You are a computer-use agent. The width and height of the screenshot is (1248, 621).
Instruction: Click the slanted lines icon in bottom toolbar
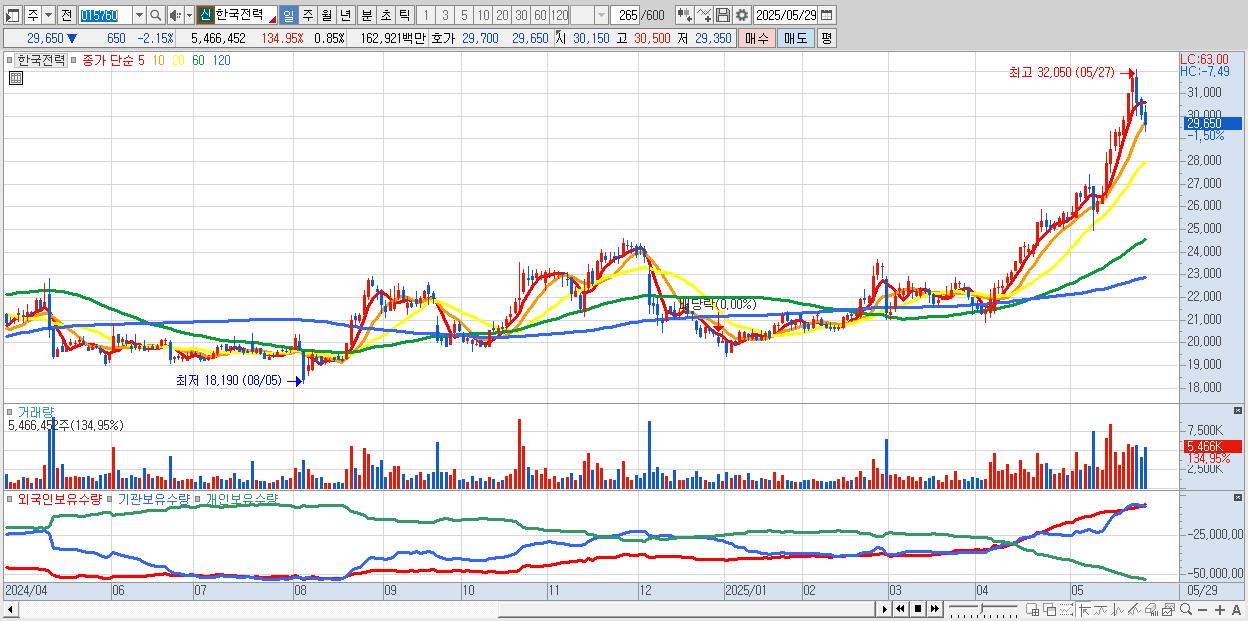(1134, 609)
